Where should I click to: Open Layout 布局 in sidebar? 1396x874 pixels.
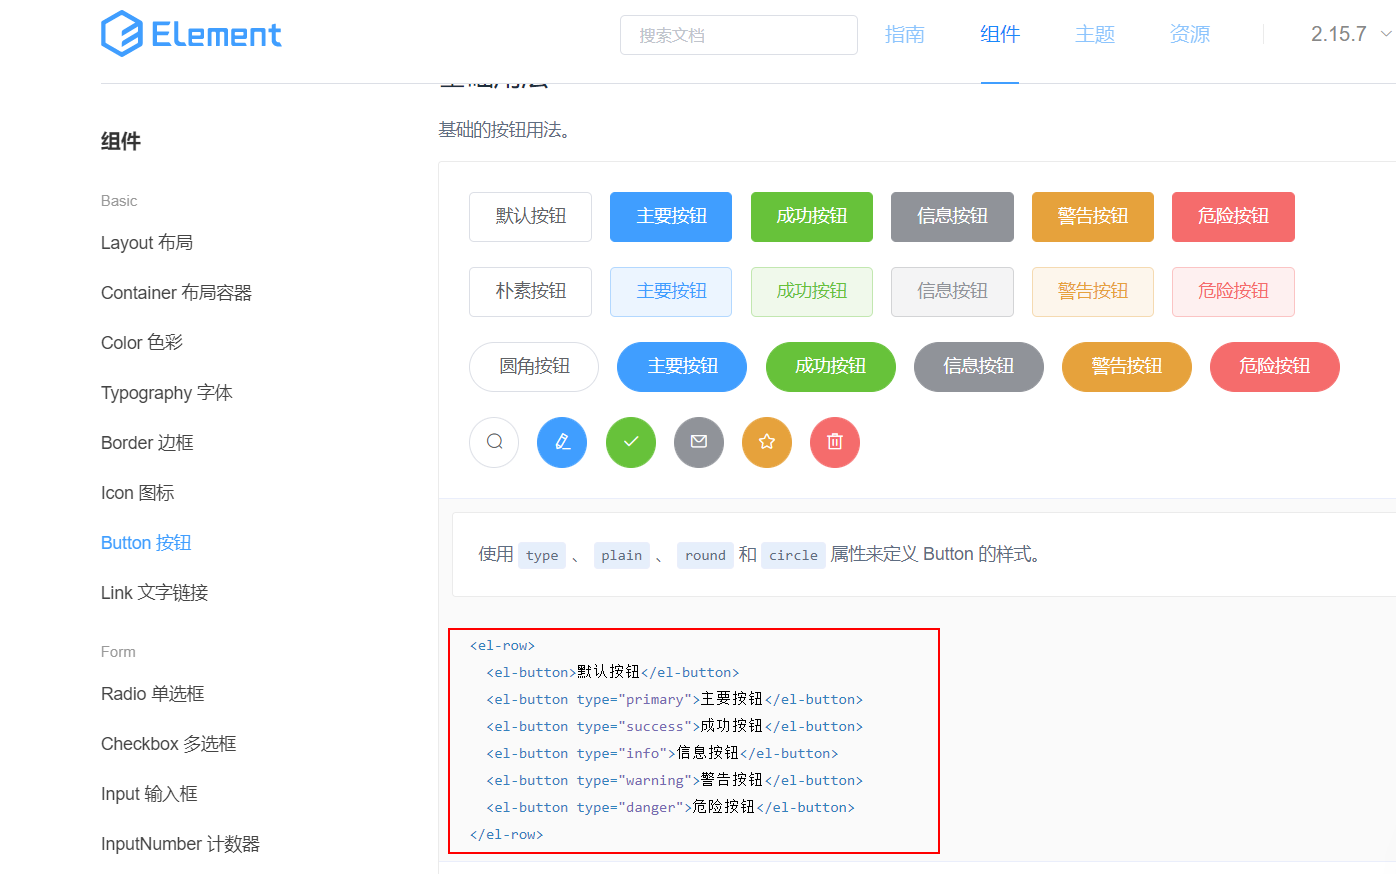147,243
